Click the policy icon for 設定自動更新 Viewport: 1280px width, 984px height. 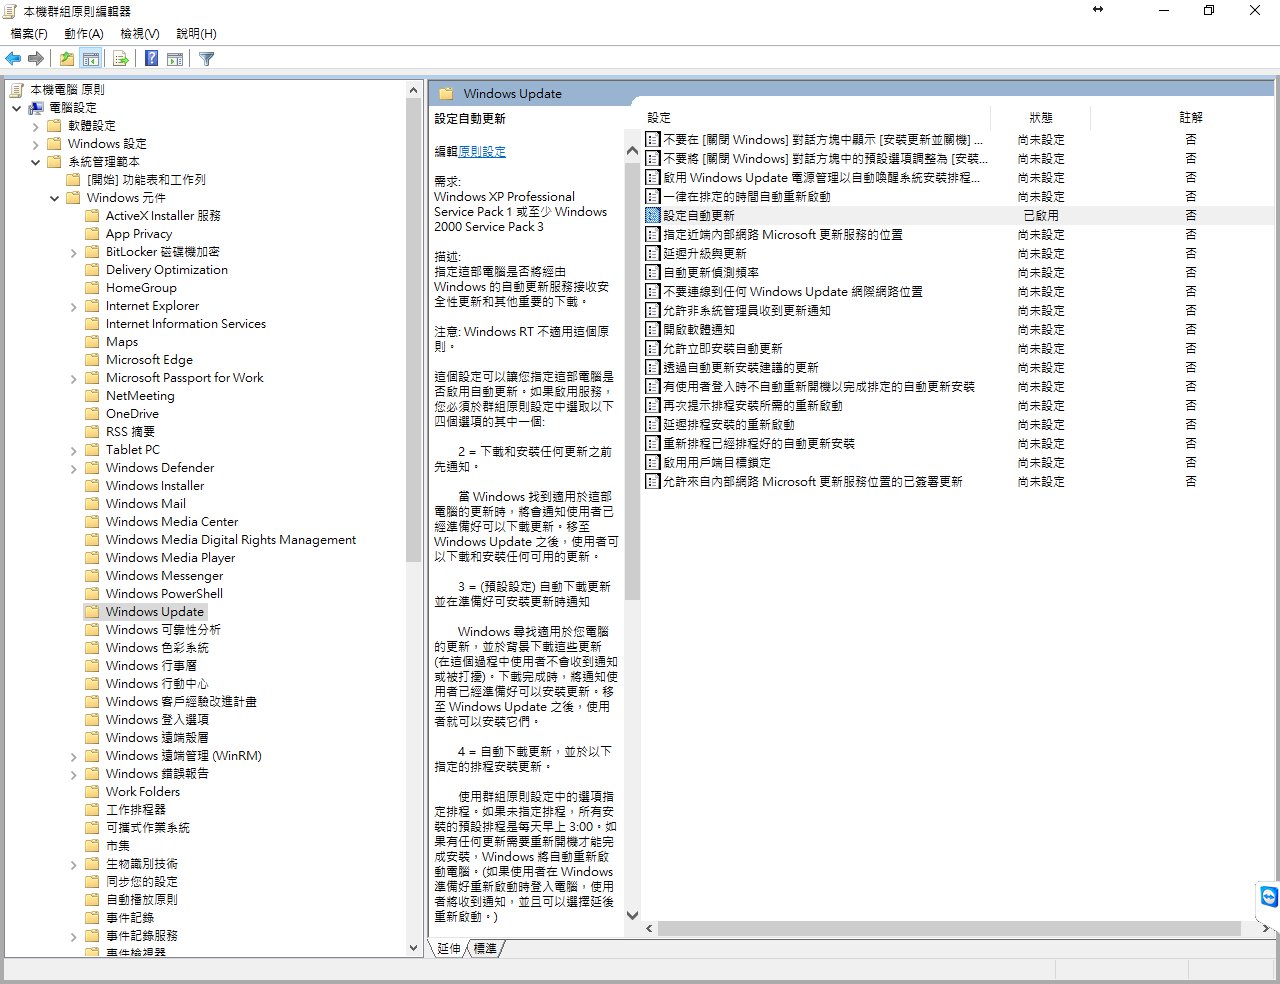pos(653,215)
